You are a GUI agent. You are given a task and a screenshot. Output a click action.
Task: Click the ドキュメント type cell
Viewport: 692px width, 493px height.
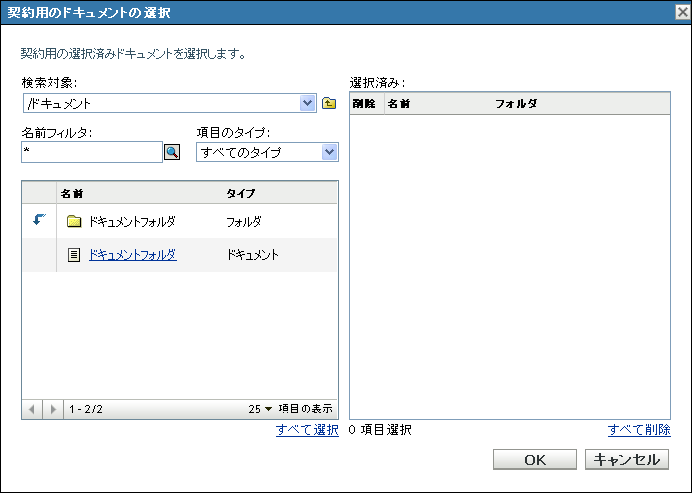pyautogui.click(x=252, y=255)
